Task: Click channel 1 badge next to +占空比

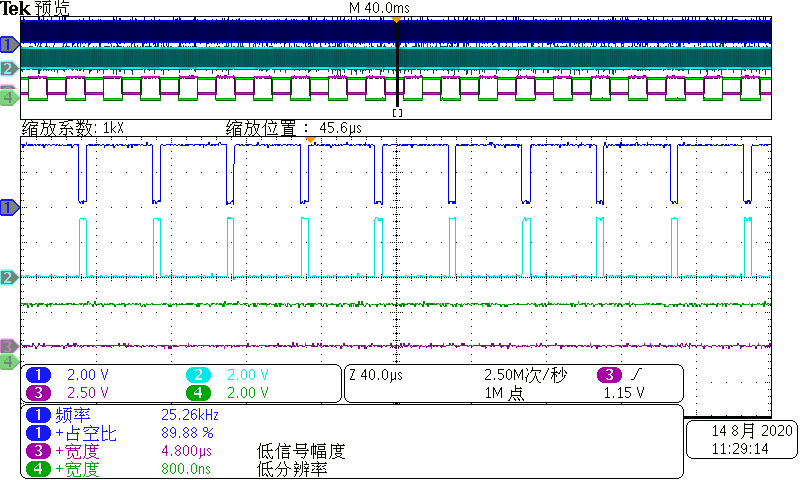Action: pos(38,433)
